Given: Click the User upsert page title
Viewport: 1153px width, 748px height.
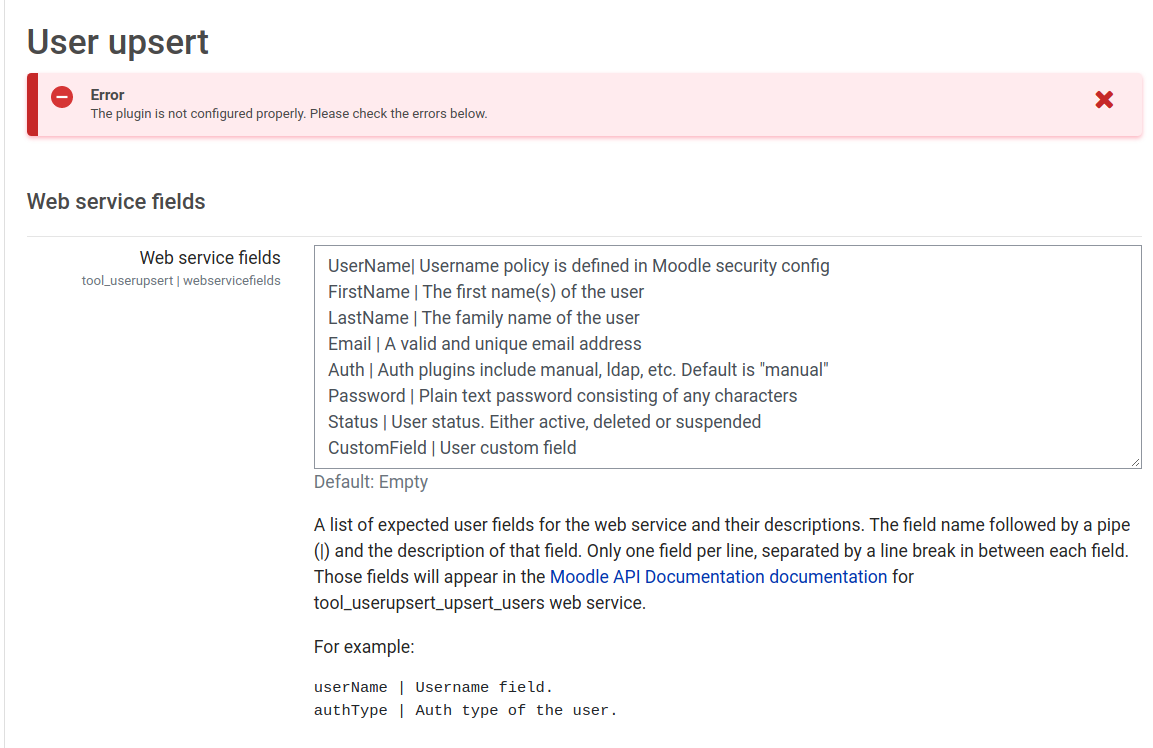Looking at the screenshot, I should click(118, 42).
